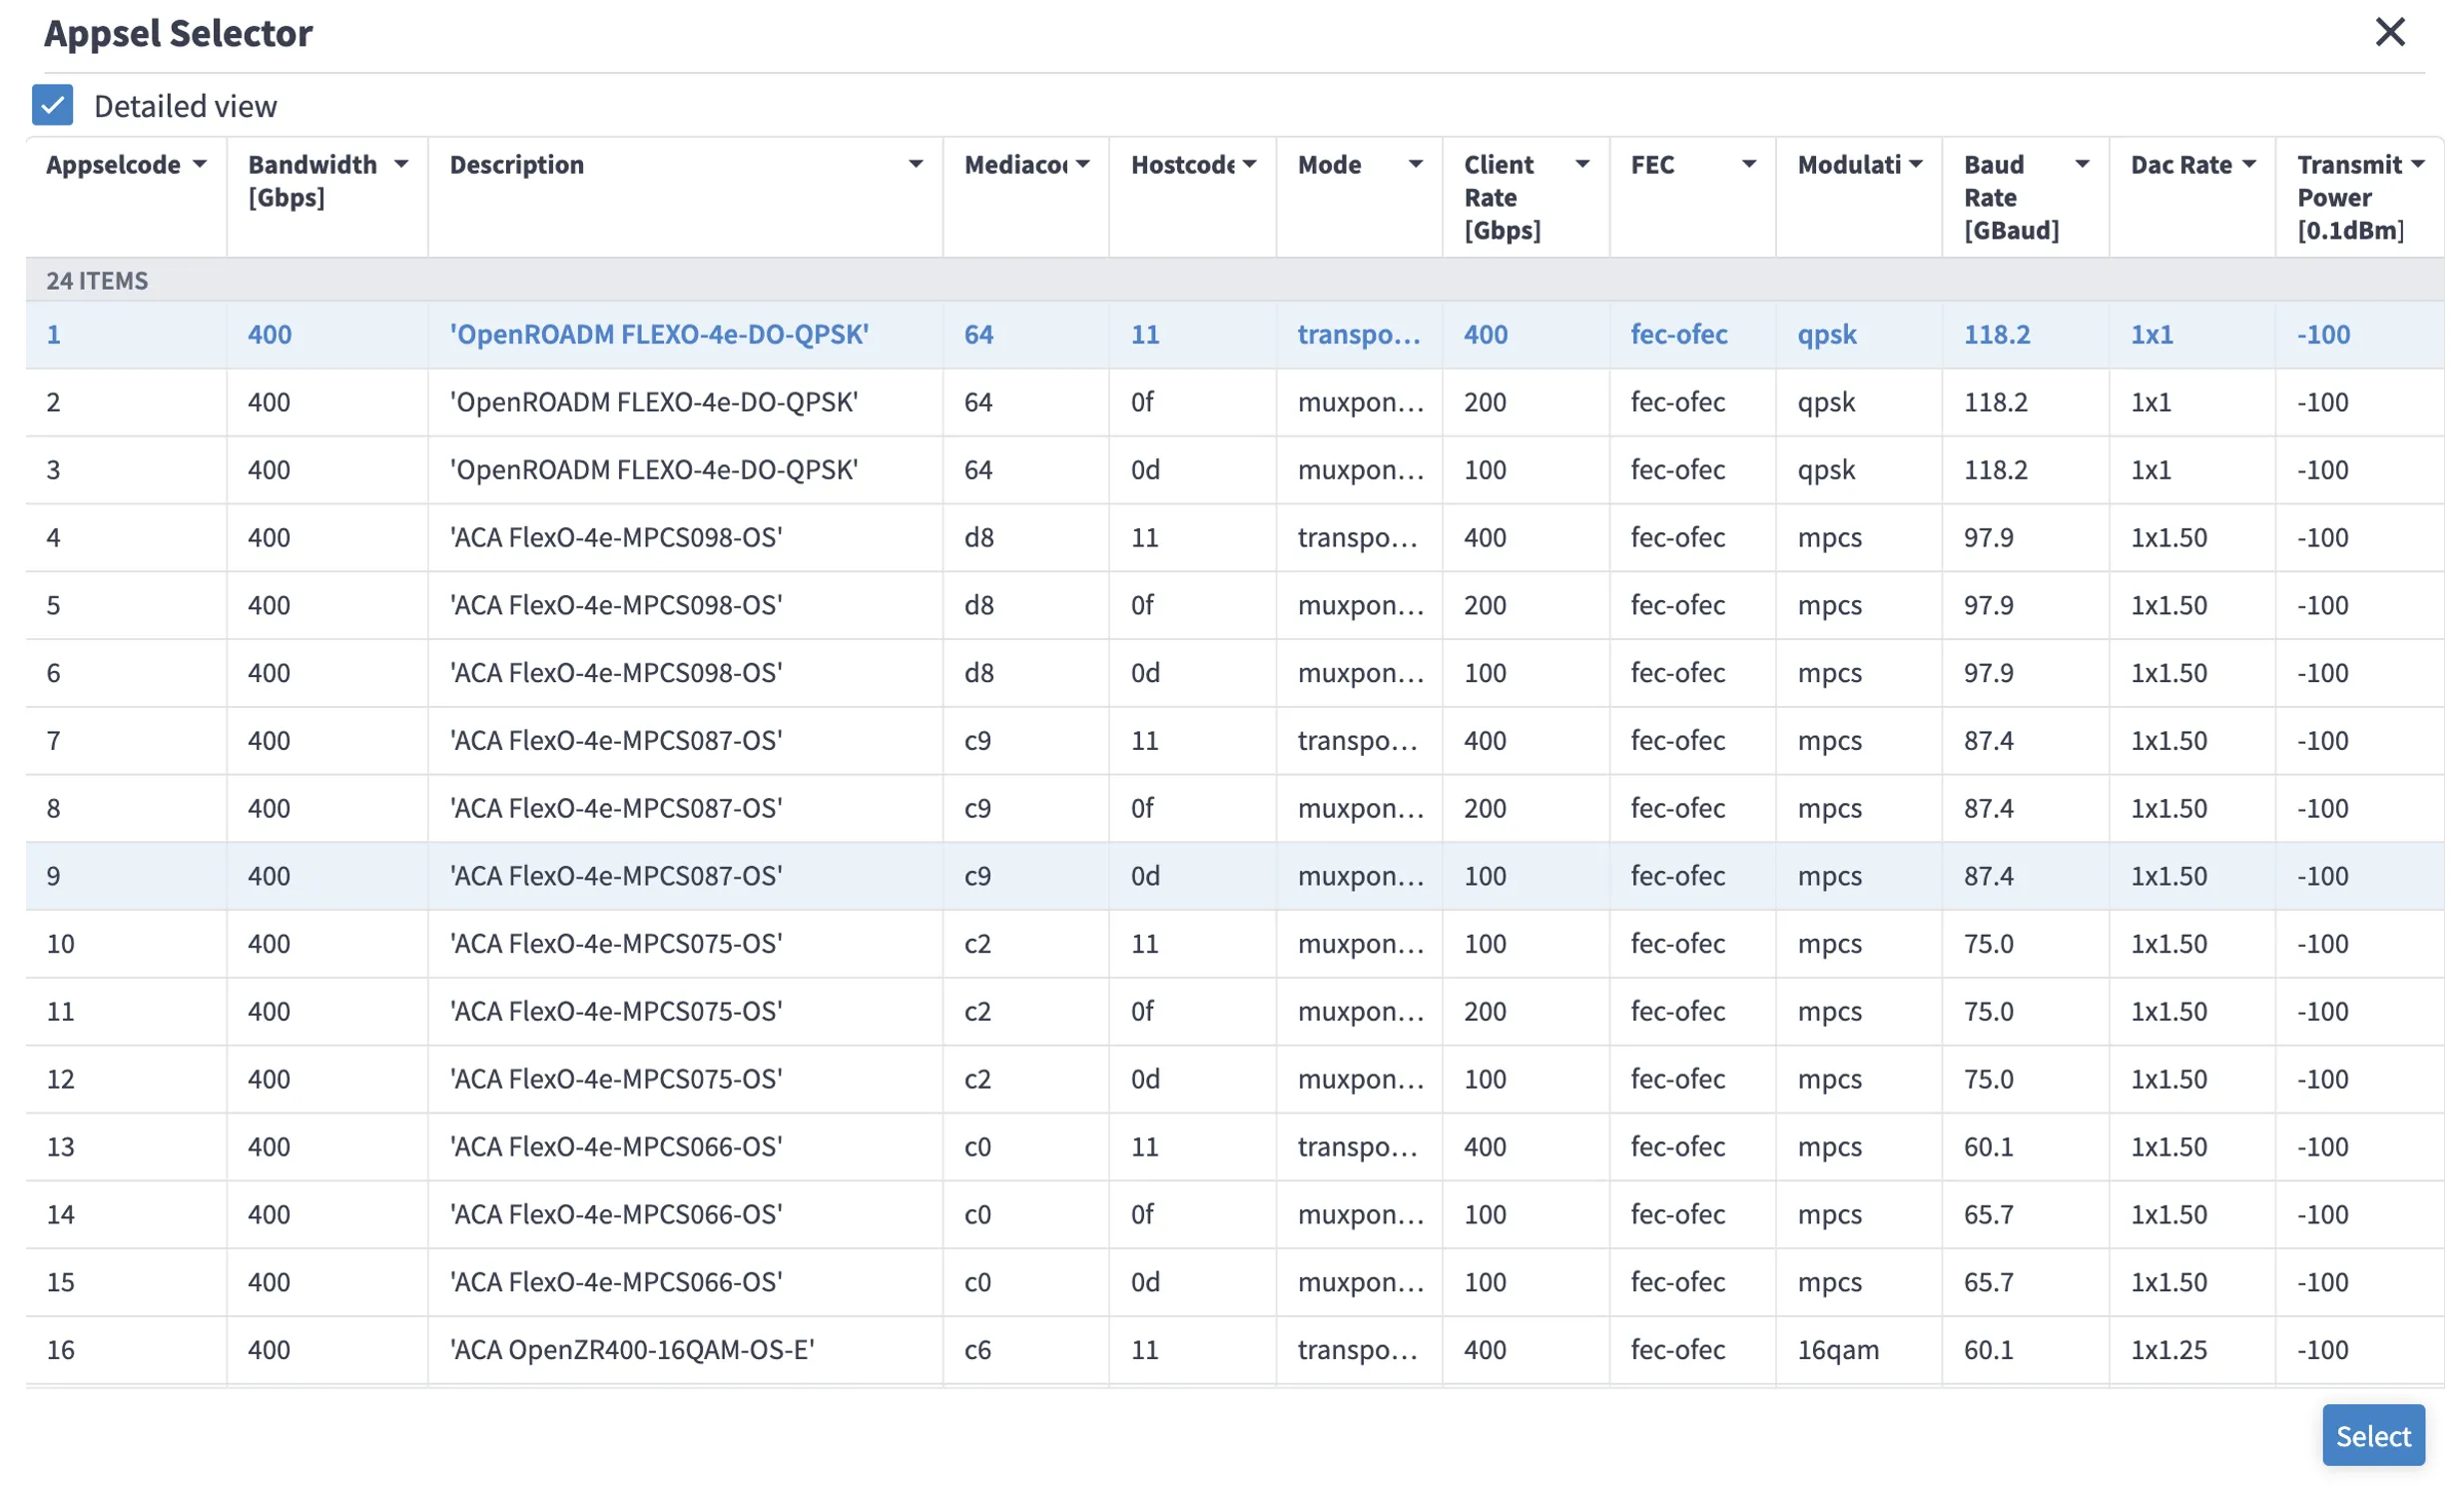Open the Client Rate column filter arrow

[x=1582, y=164]
